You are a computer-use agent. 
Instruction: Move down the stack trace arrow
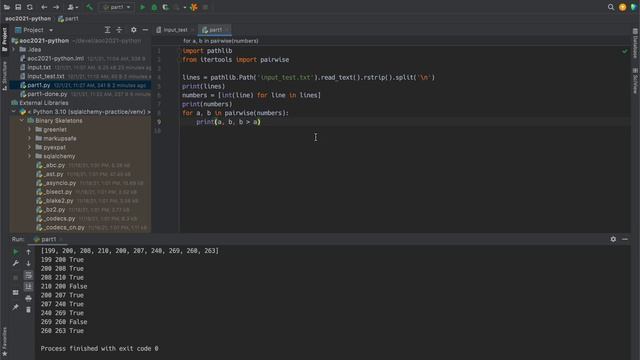(28, 264)
